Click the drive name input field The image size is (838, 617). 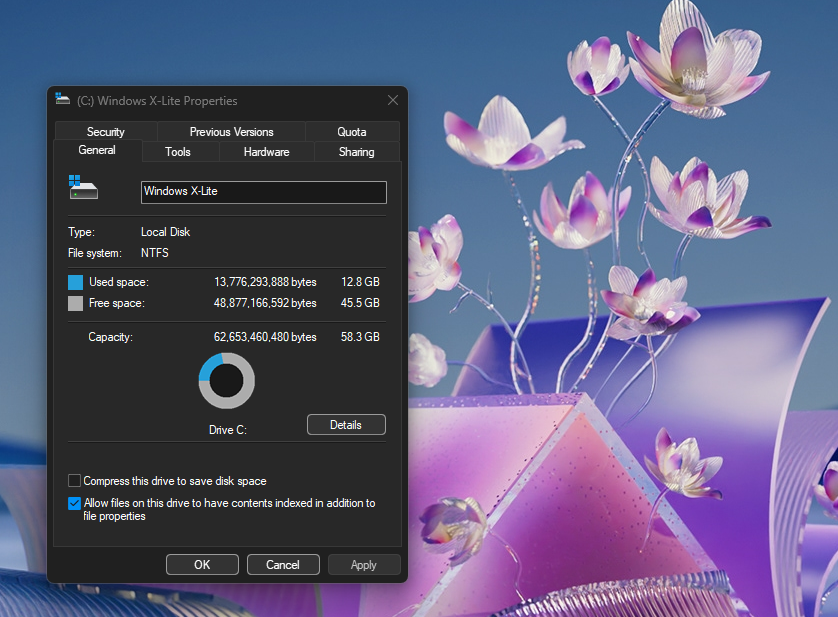point(263,192)
